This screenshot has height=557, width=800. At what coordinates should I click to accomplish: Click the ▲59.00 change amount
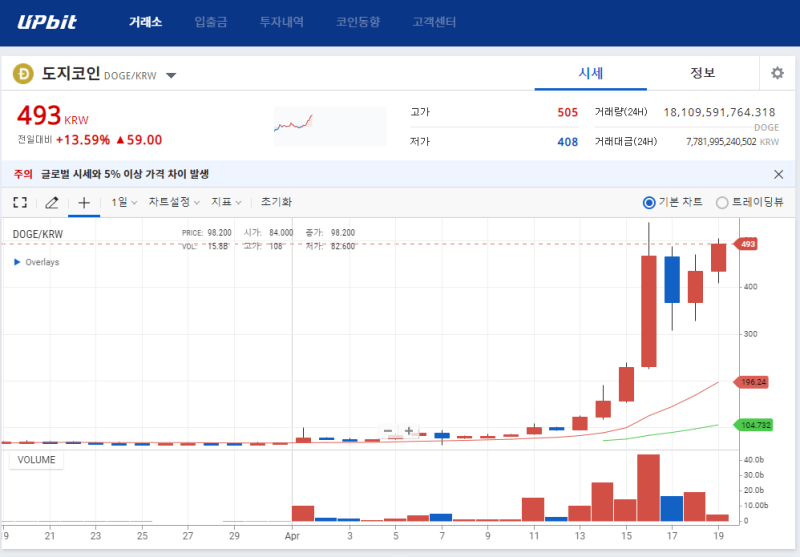(139, 140)
